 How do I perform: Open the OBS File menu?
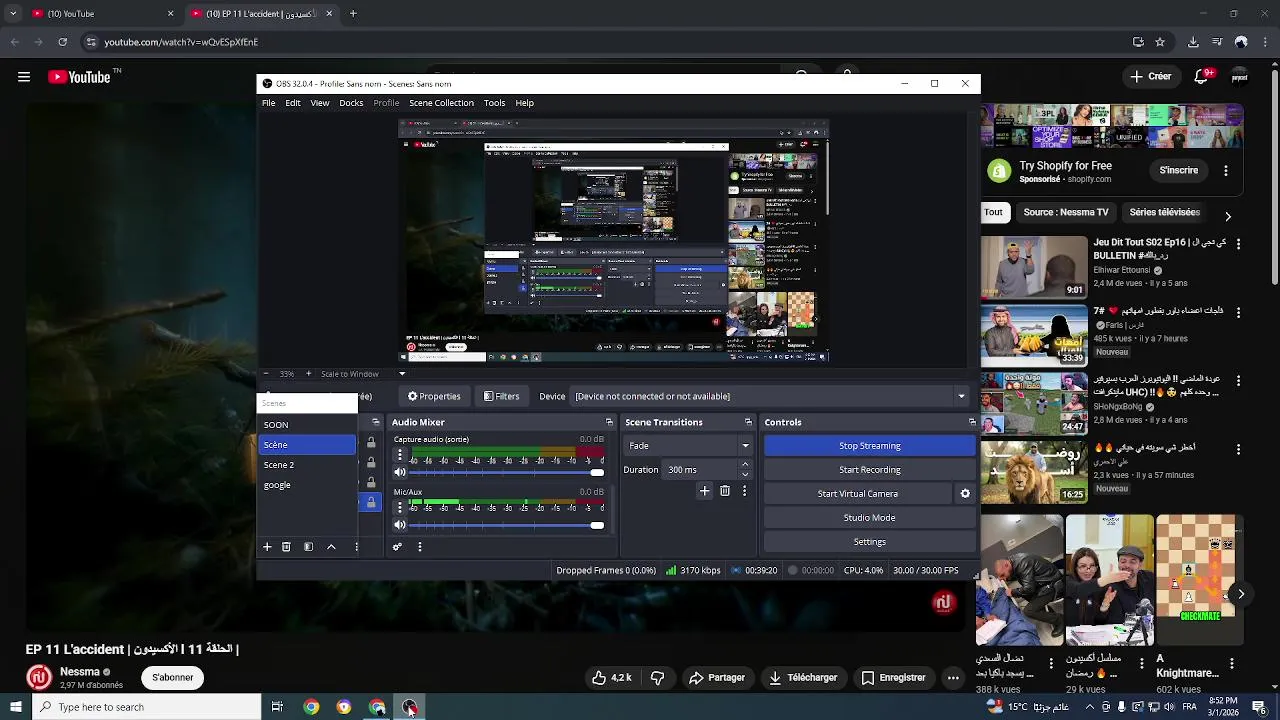click(269, 103)
